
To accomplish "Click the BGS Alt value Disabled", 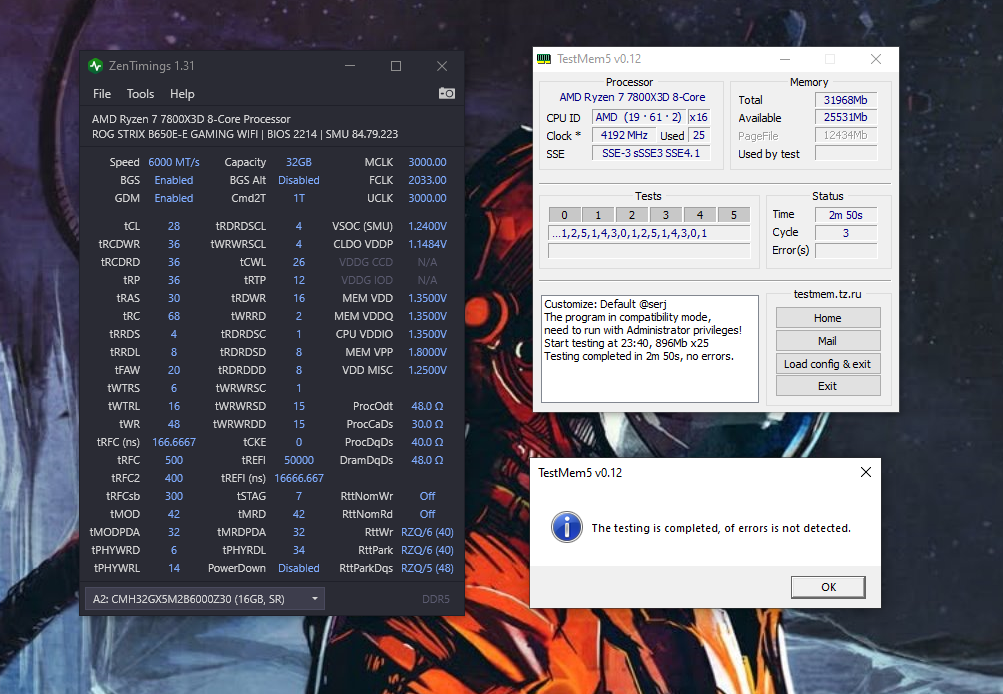I will click(299, 180).
